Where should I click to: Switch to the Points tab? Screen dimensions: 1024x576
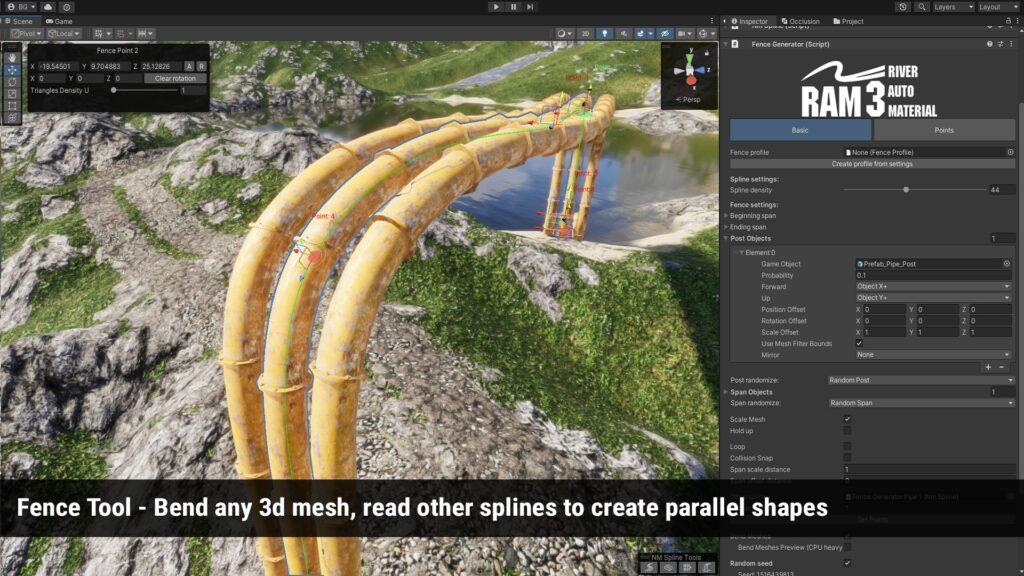click(x=944, y=130)
